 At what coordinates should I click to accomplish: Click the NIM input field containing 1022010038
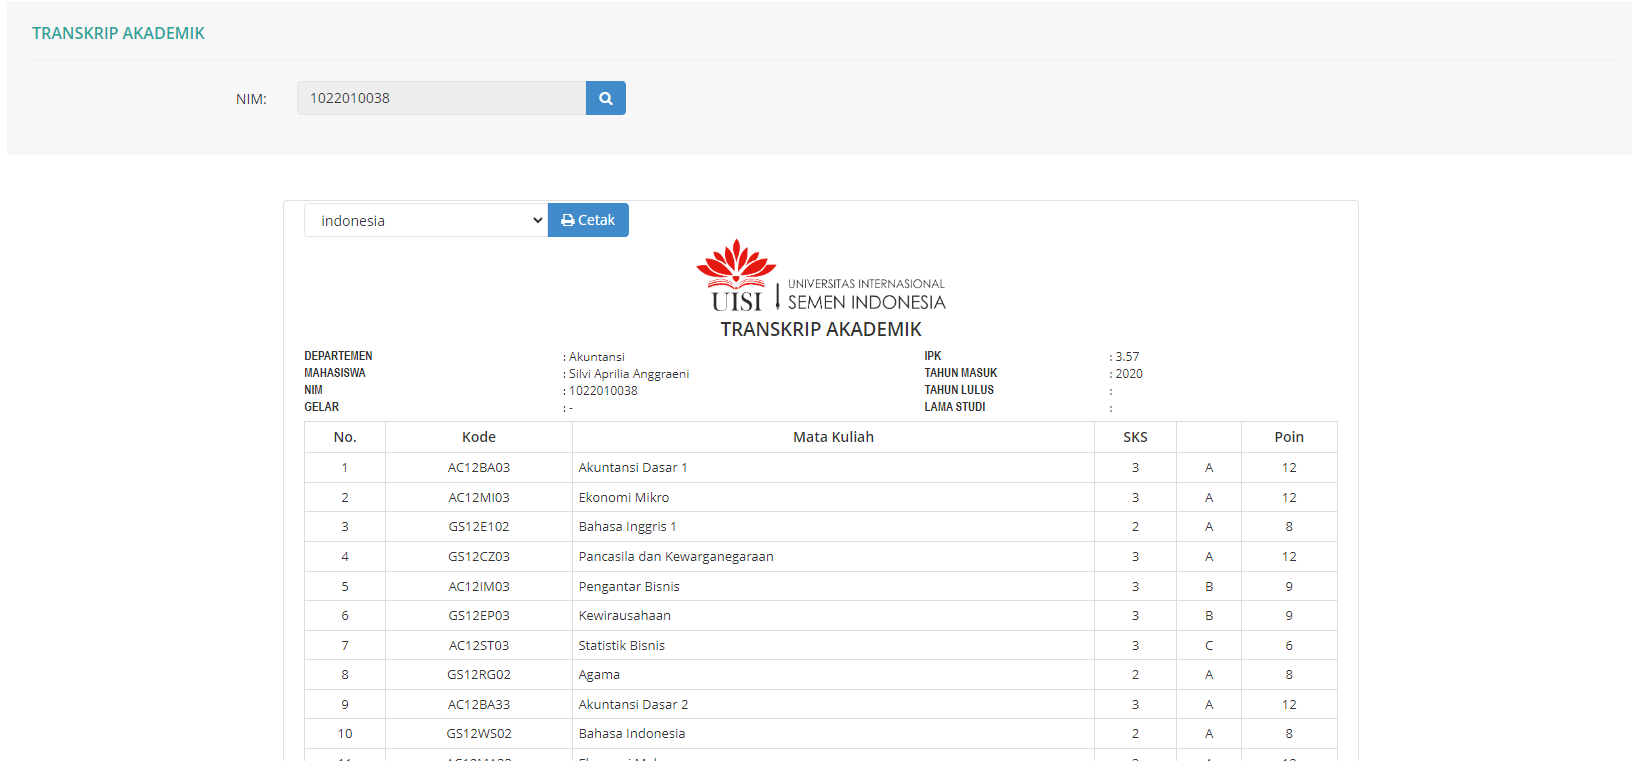(x=441, y=98)
